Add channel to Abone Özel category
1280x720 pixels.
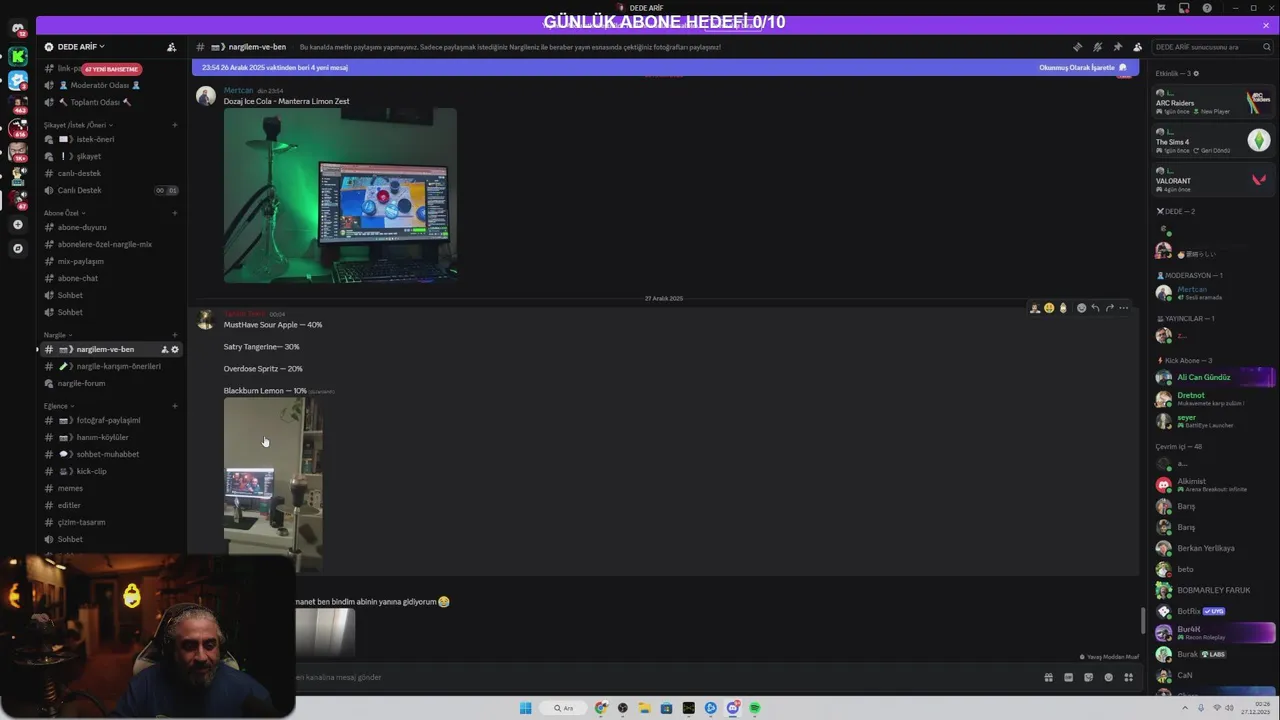coord(175,213)
